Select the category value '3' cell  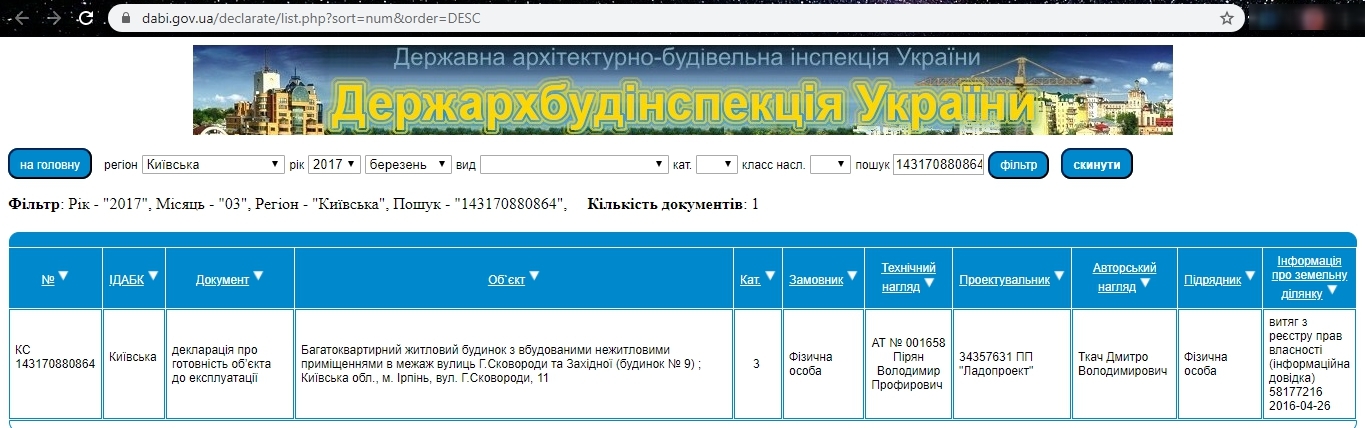coord(757,364)
